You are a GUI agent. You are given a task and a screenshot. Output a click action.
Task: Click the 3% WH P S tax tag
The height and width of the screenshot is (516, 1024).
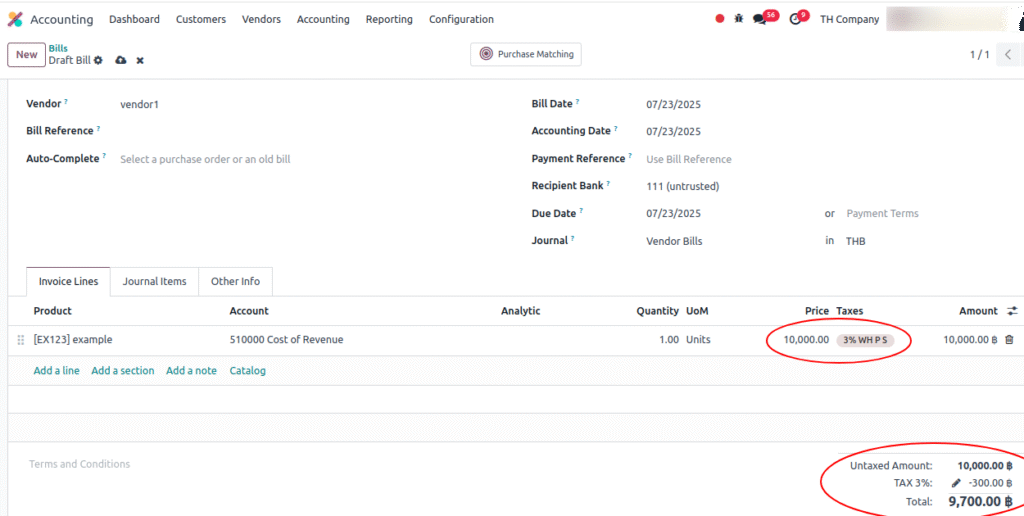[865, 340]
